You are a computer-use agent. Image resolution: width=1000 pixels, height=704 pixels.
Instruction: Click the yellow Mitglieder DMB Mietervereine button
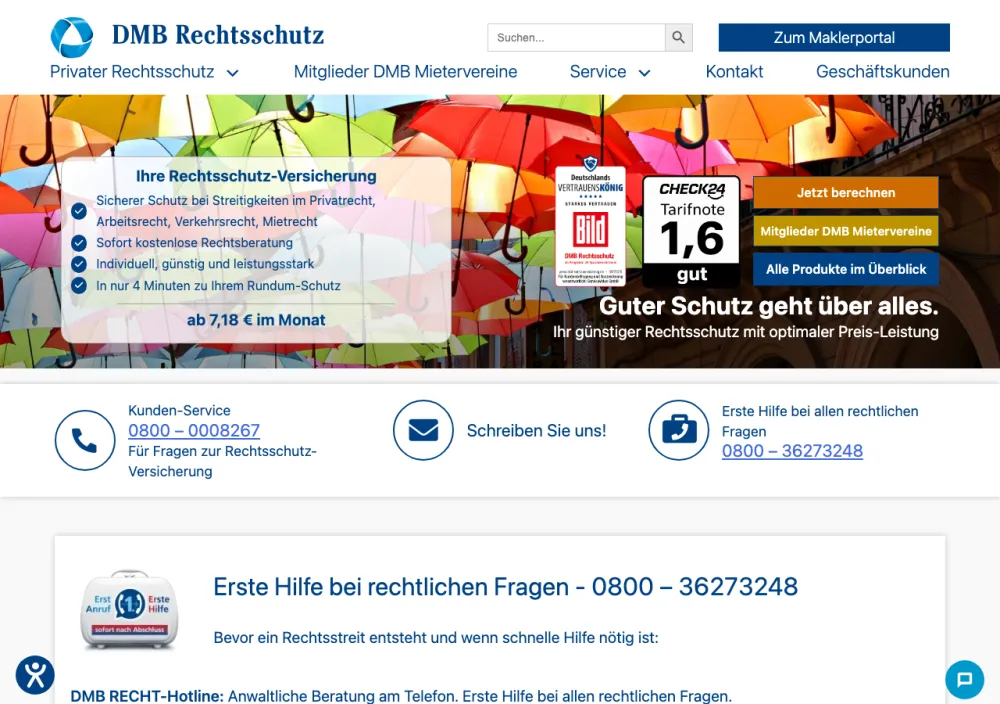point(846,231)
